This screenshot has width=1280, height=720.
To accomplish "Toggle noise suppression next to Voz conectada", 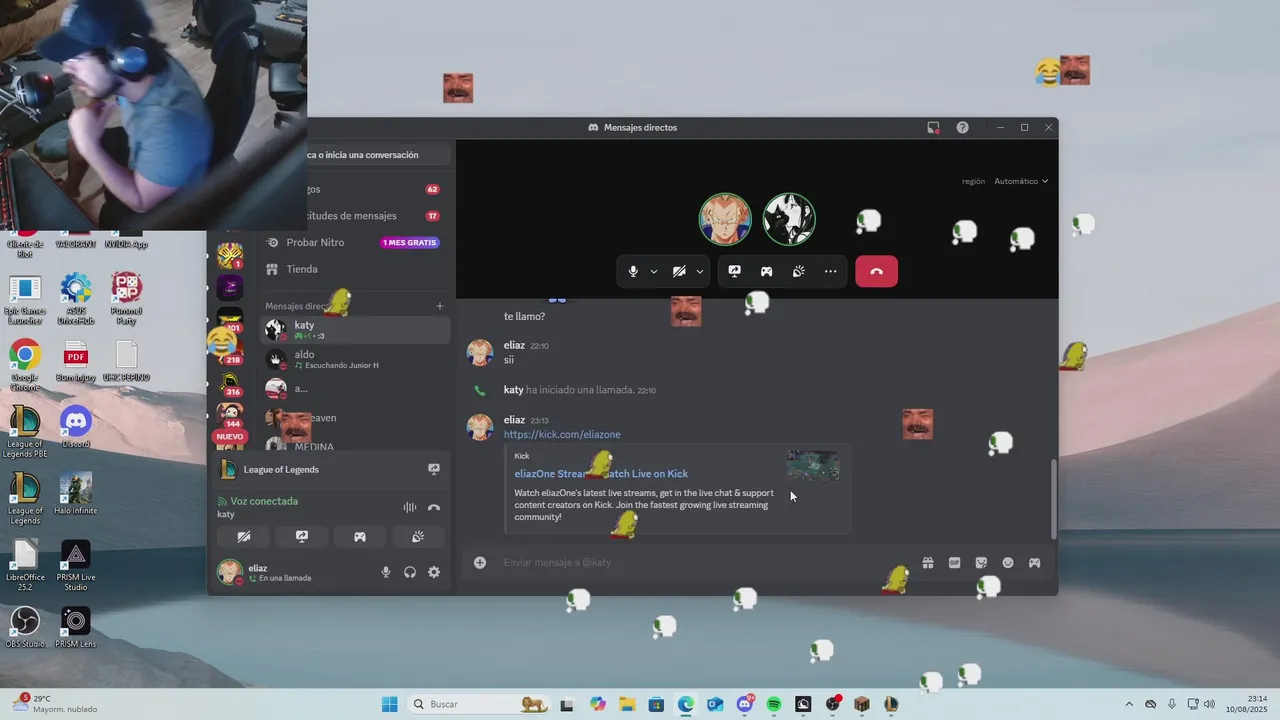I will [x=409, y=507].
